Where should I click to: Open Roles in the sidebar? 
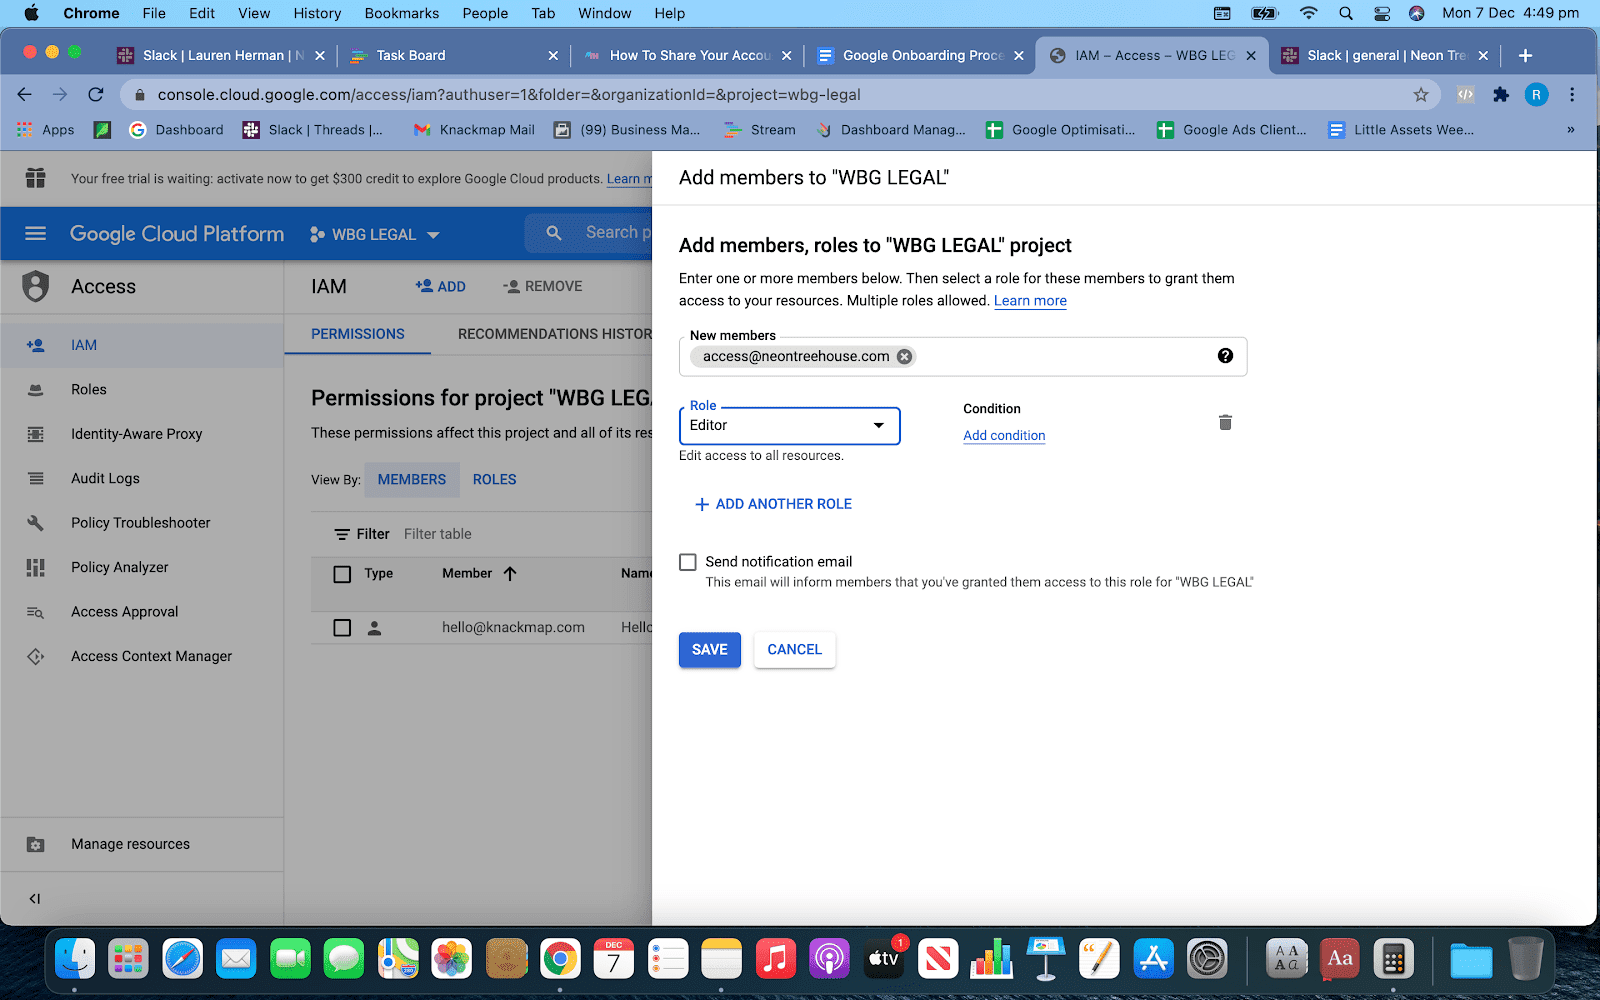[142, 390]
